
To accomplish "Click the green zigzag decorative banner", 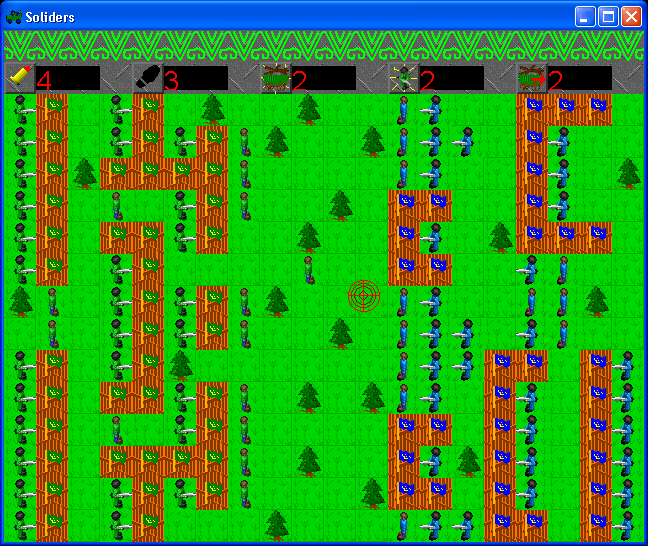I will click(324, 46).
